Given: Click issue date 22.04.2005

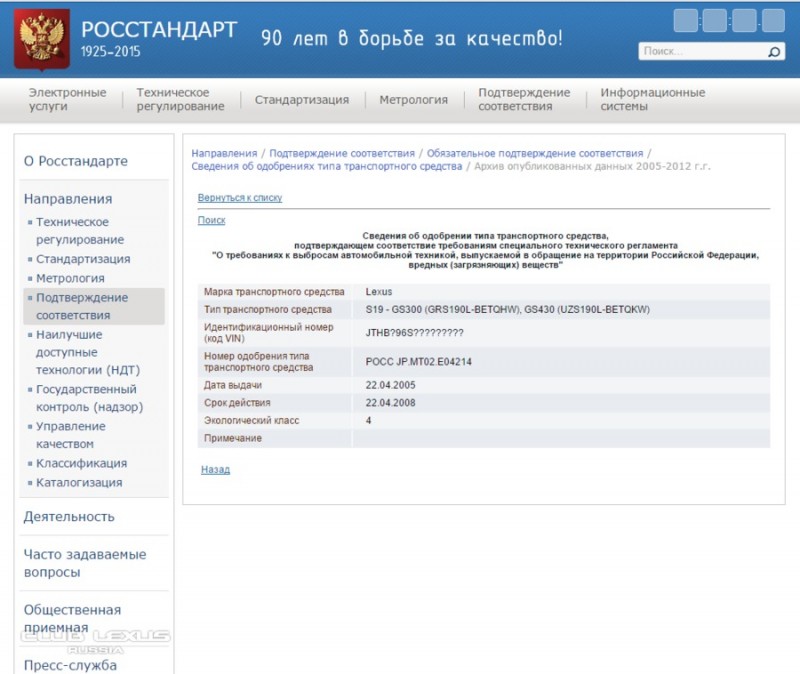Looking at the screenshot, I should pos(390,385).
